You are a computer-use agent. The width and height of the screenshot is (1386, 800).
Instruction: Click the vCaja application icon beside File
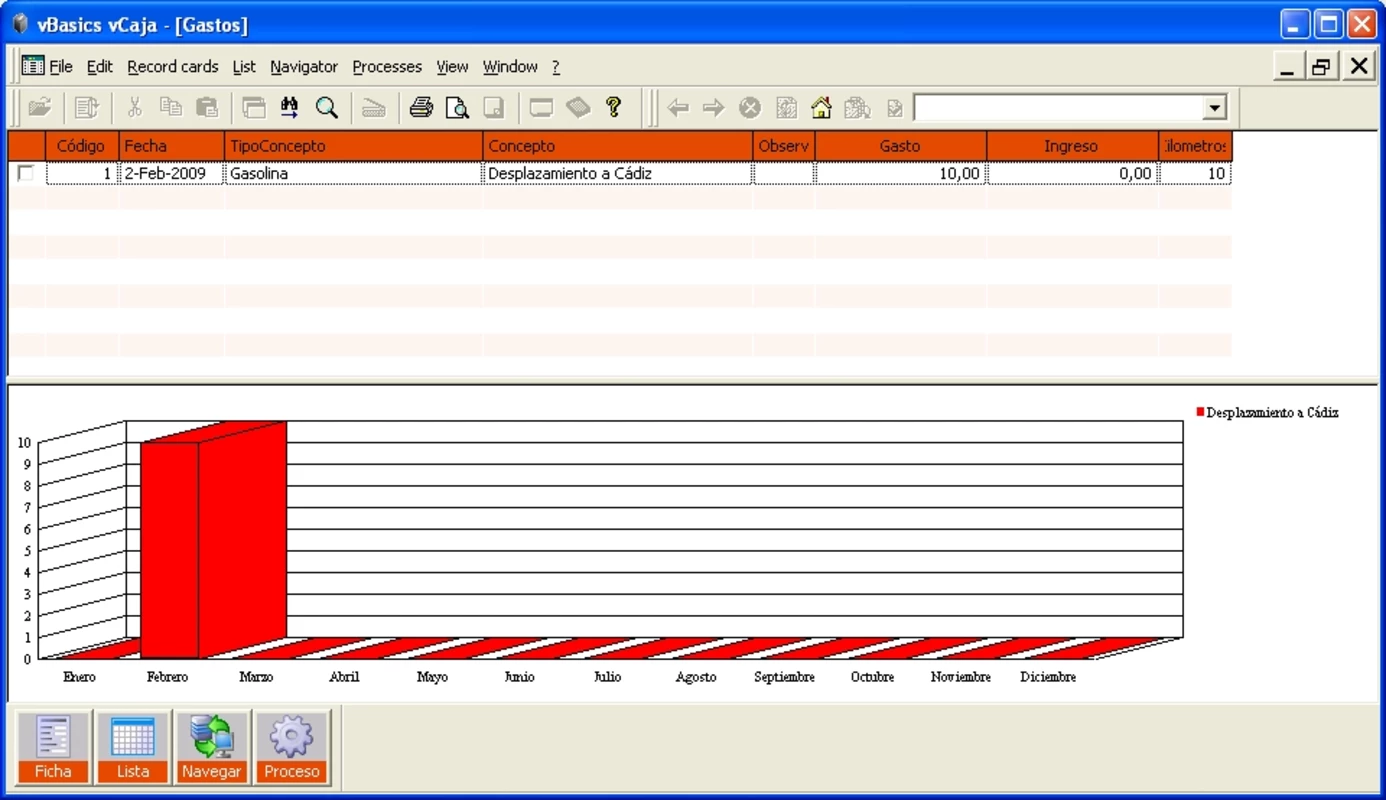tap(33, 66)
